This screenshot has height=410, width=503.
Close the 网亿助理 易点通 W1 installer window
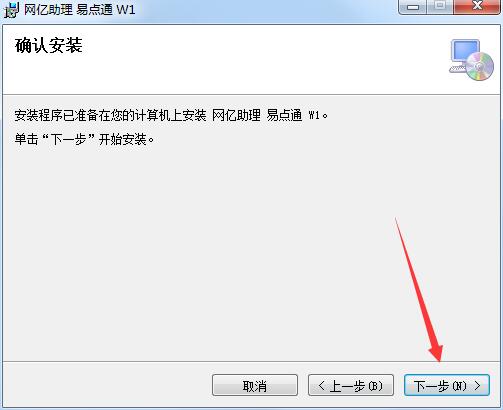coord(477,6)
